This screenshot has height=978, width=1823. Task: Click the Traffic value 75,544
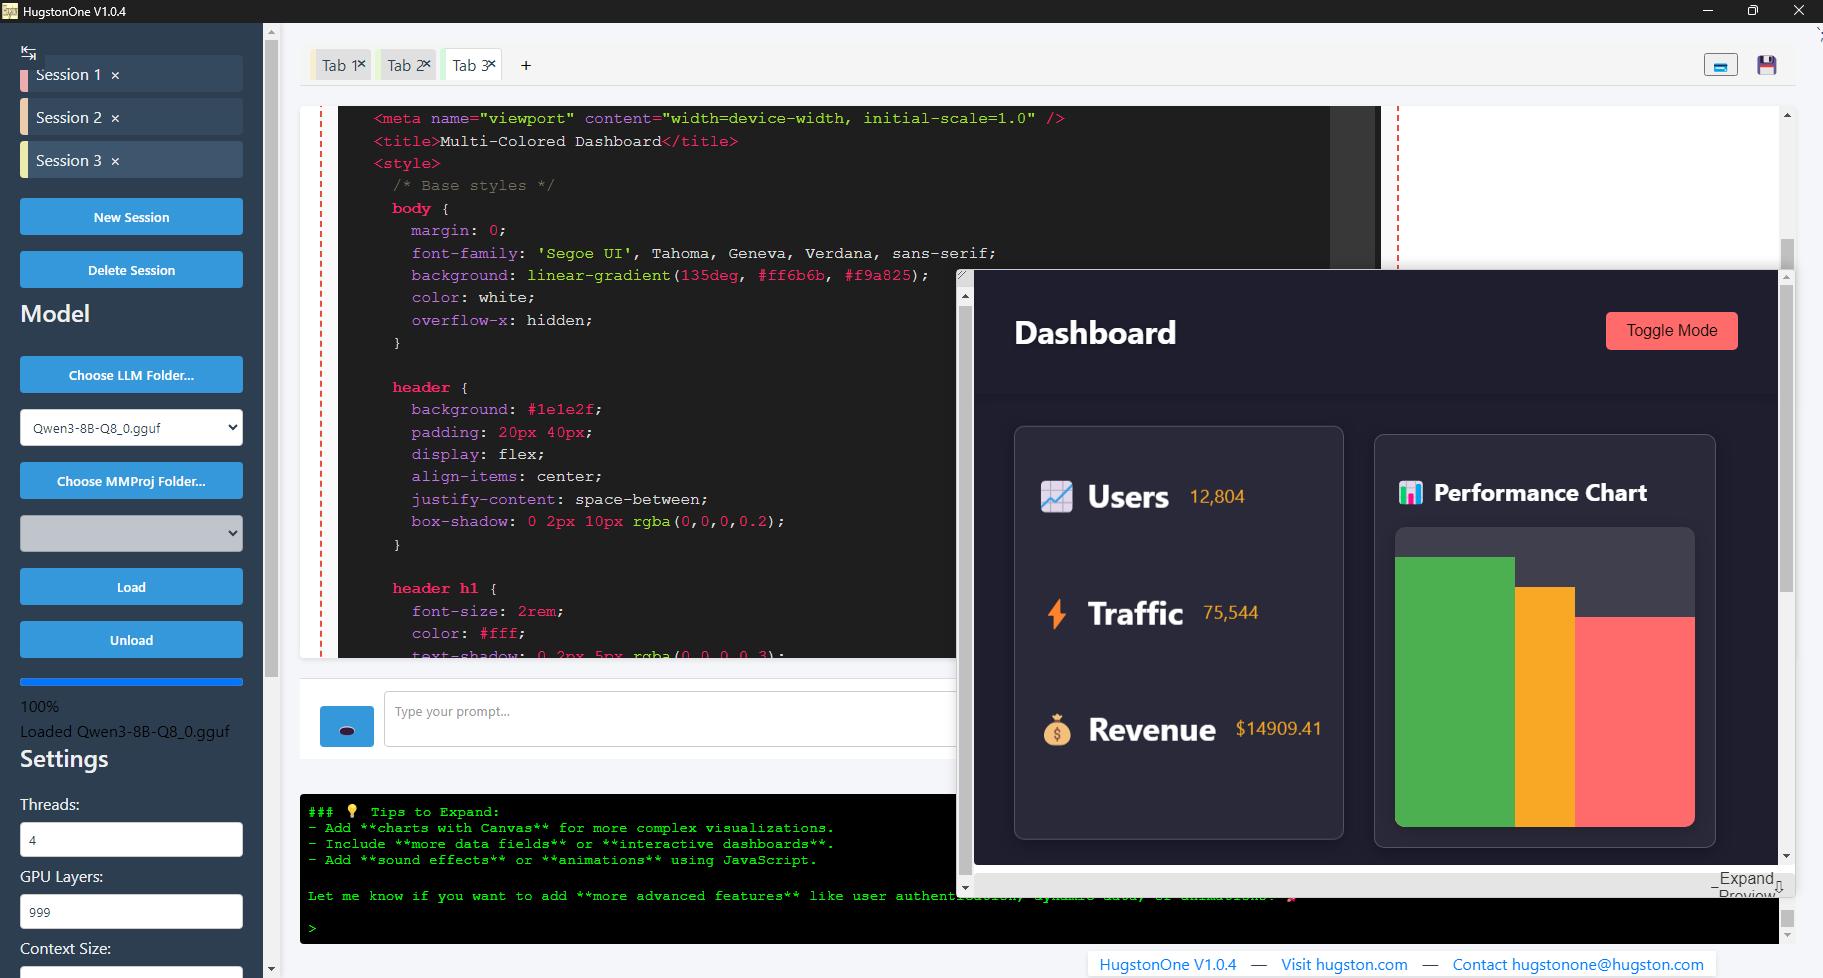tap(1230, 613)
